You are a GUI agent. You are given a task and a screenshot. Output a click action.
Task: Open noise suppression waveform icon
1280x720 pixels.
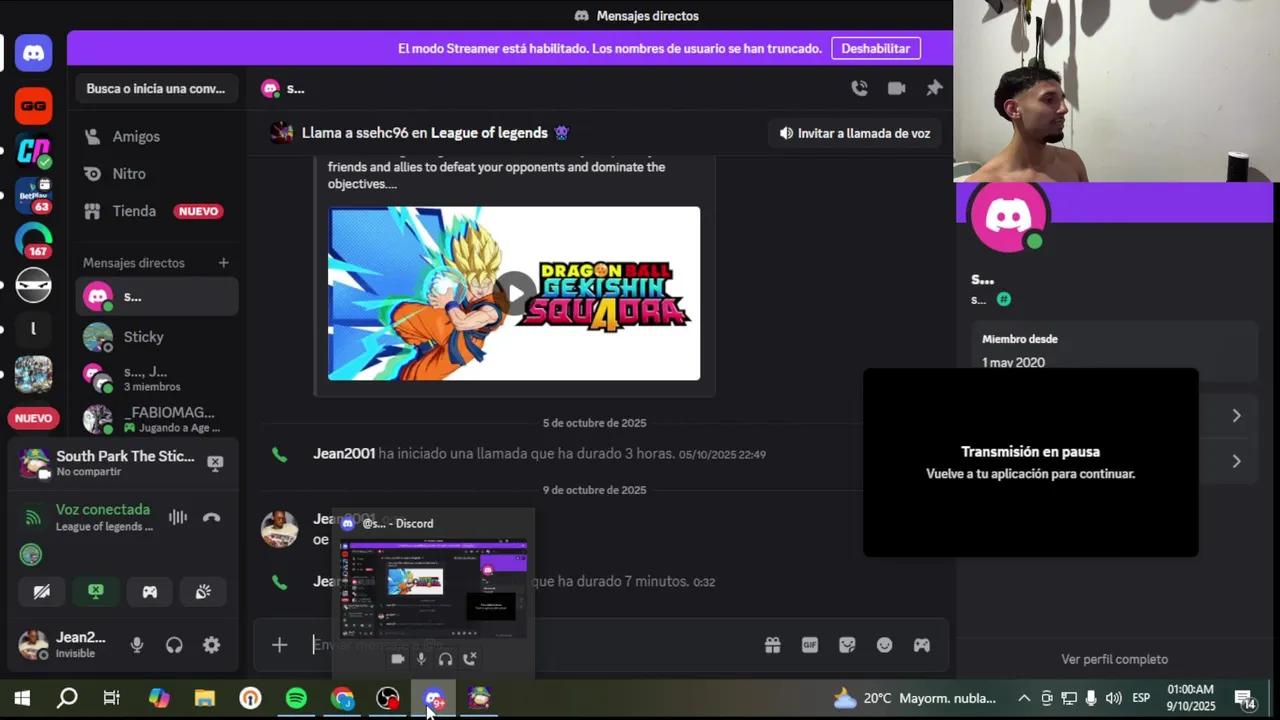(178, 517)
